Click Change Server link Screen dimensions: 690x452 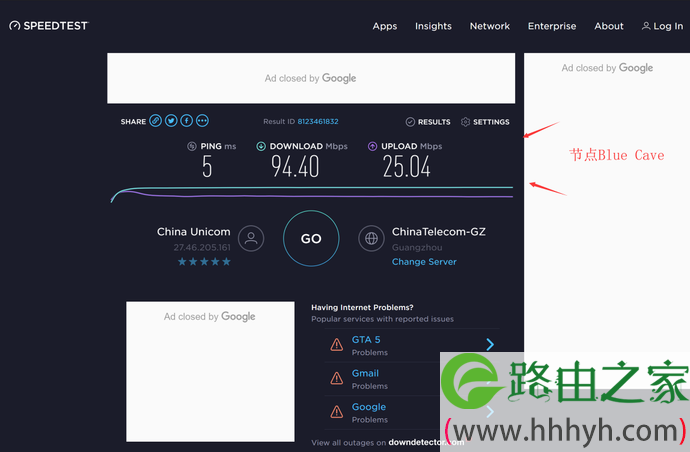(x=424, y=262)
